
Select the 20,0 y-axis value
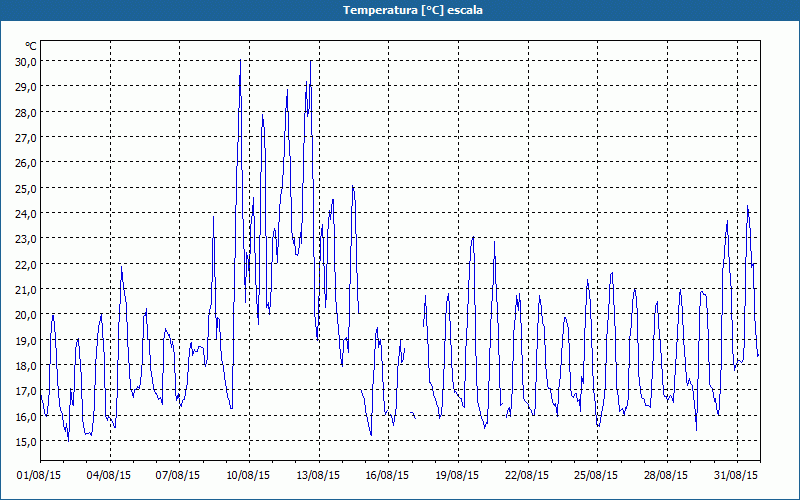point(26,315)
